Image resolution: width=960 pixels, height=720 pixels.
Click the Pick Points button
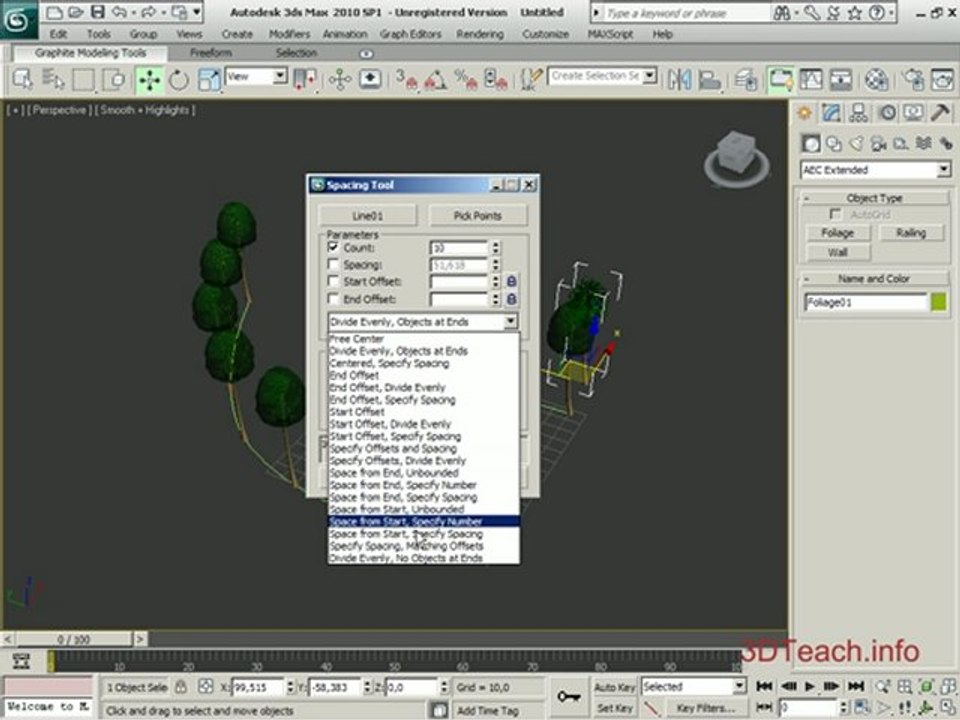(477, 216)
